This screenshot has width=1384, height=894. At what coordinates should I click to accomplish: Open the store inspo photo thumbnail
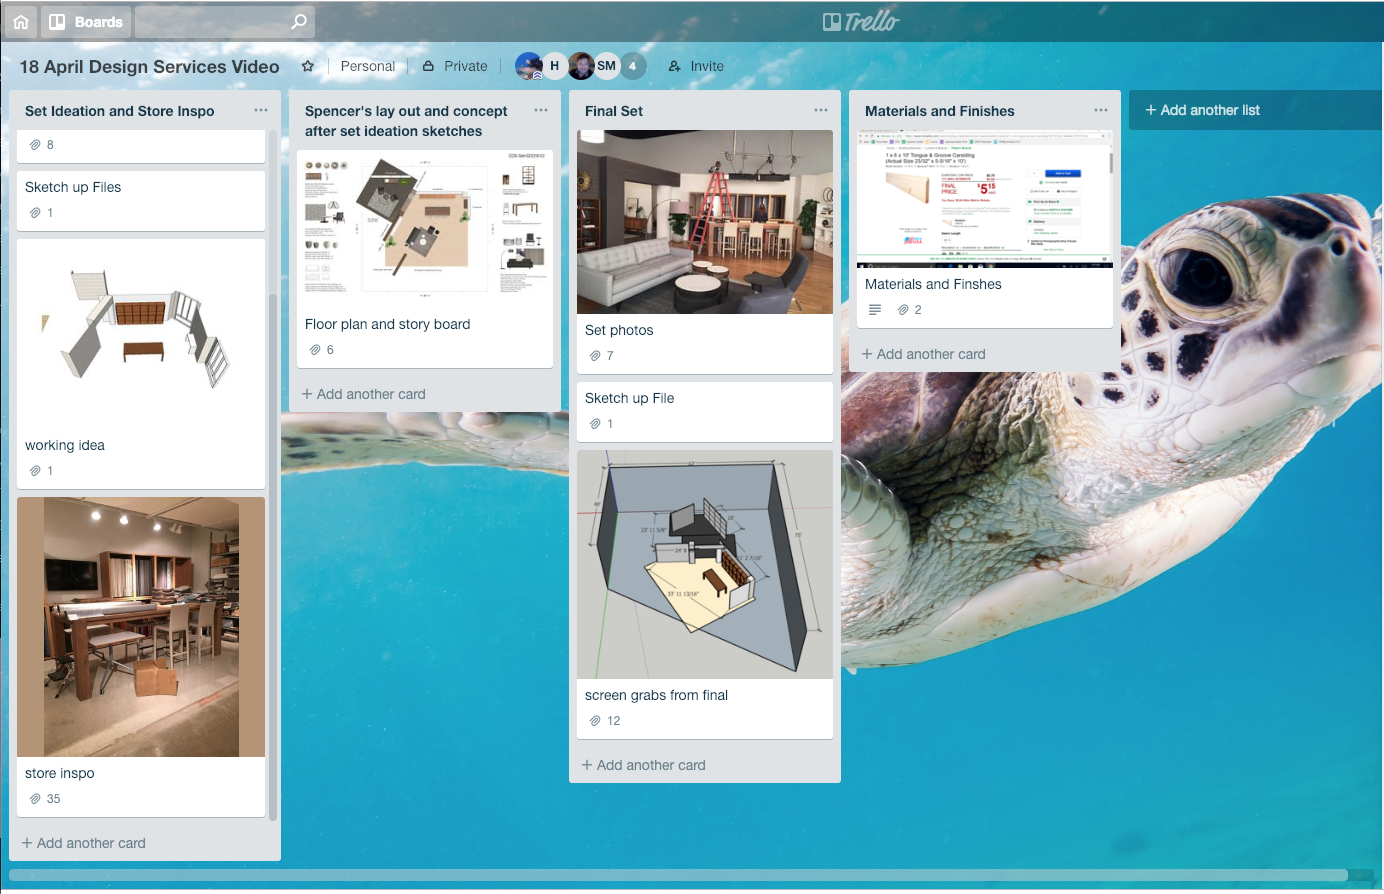coord(141,627)
